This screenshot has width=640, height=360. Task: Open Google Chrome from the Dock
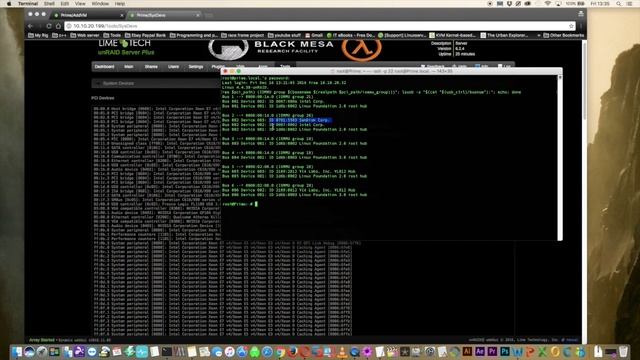coord(280,351)
